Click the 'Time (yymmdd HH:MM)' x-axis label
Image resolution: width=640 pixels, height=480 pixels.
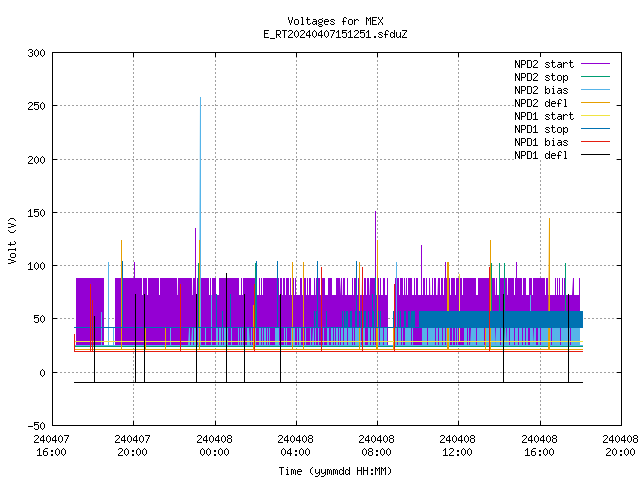335,471
